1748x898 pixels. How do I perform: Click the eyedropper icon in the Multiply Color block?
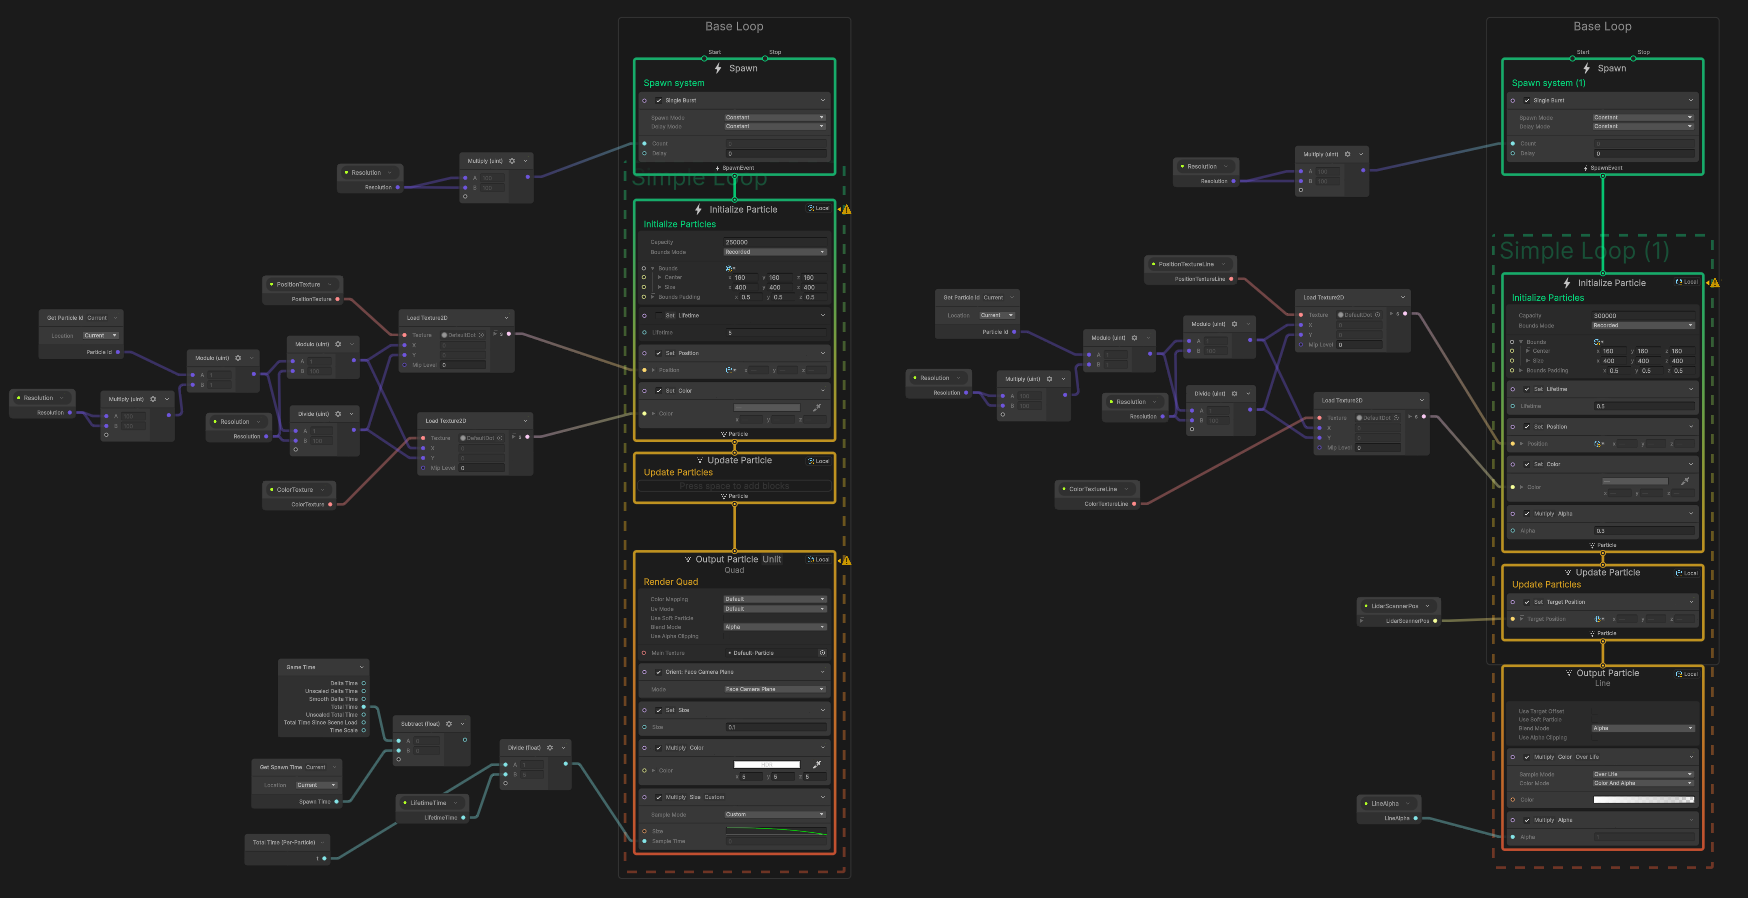[x=817, y=765]
